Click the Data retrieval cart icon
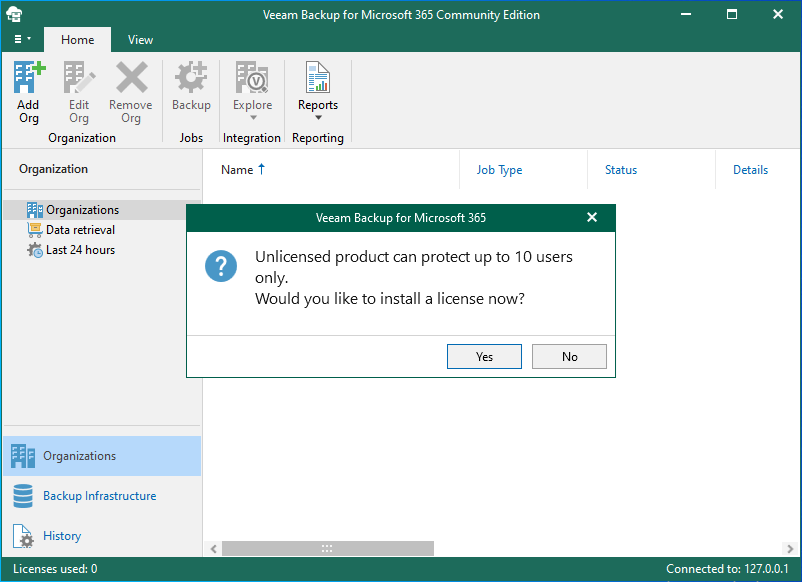802x582 pixels. [35, 230]
